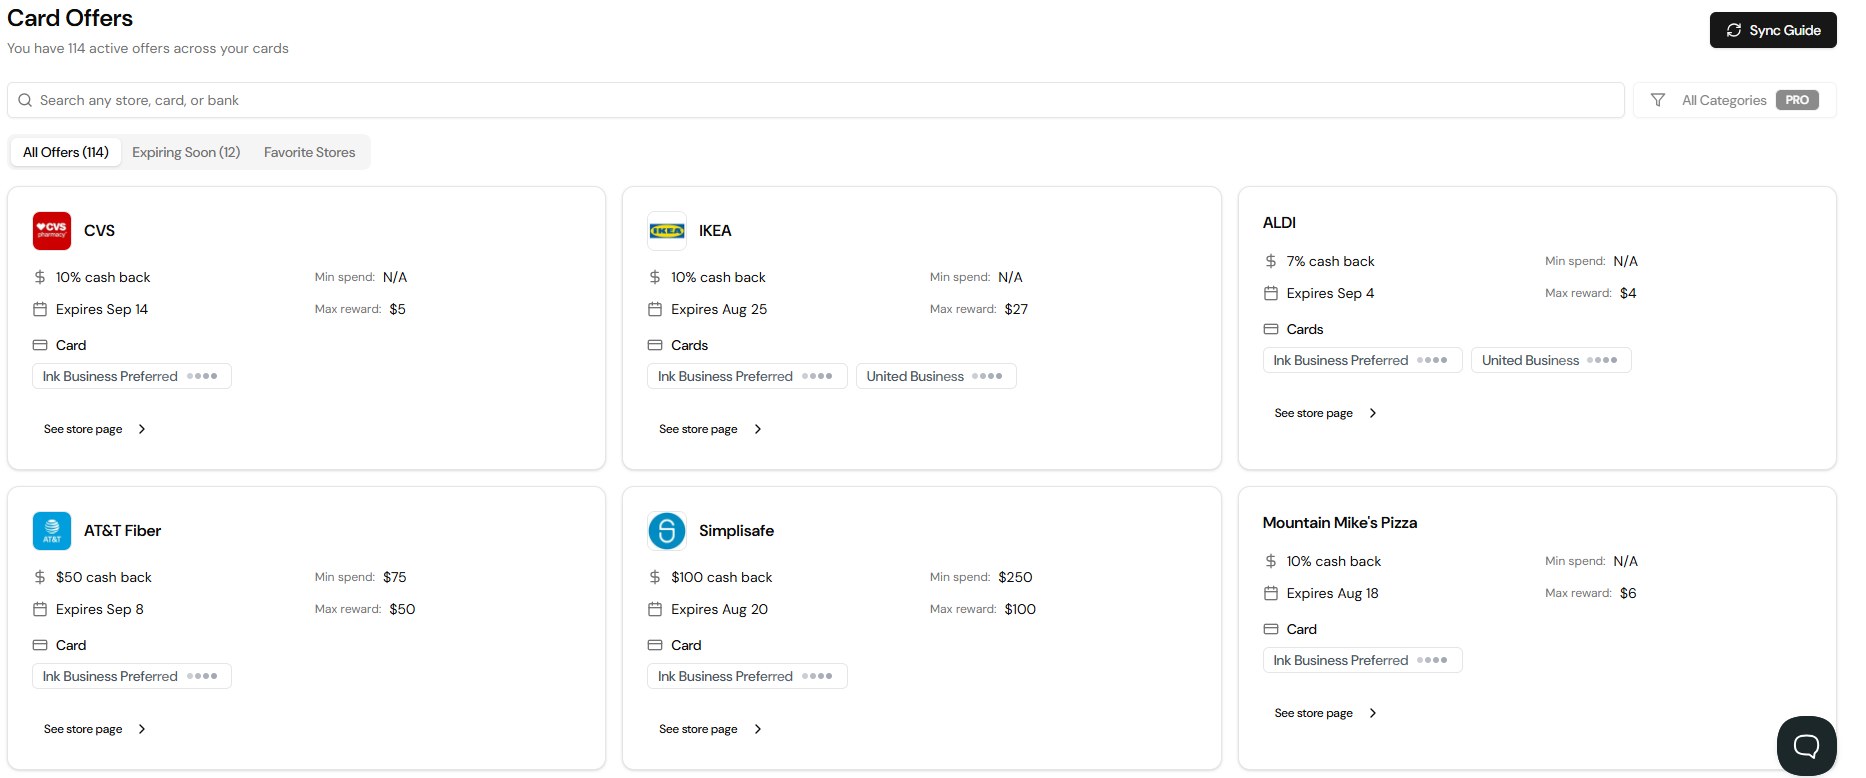Open the chat support bubble icon
Viewport: 1866px width, 778px height.
1806,746
